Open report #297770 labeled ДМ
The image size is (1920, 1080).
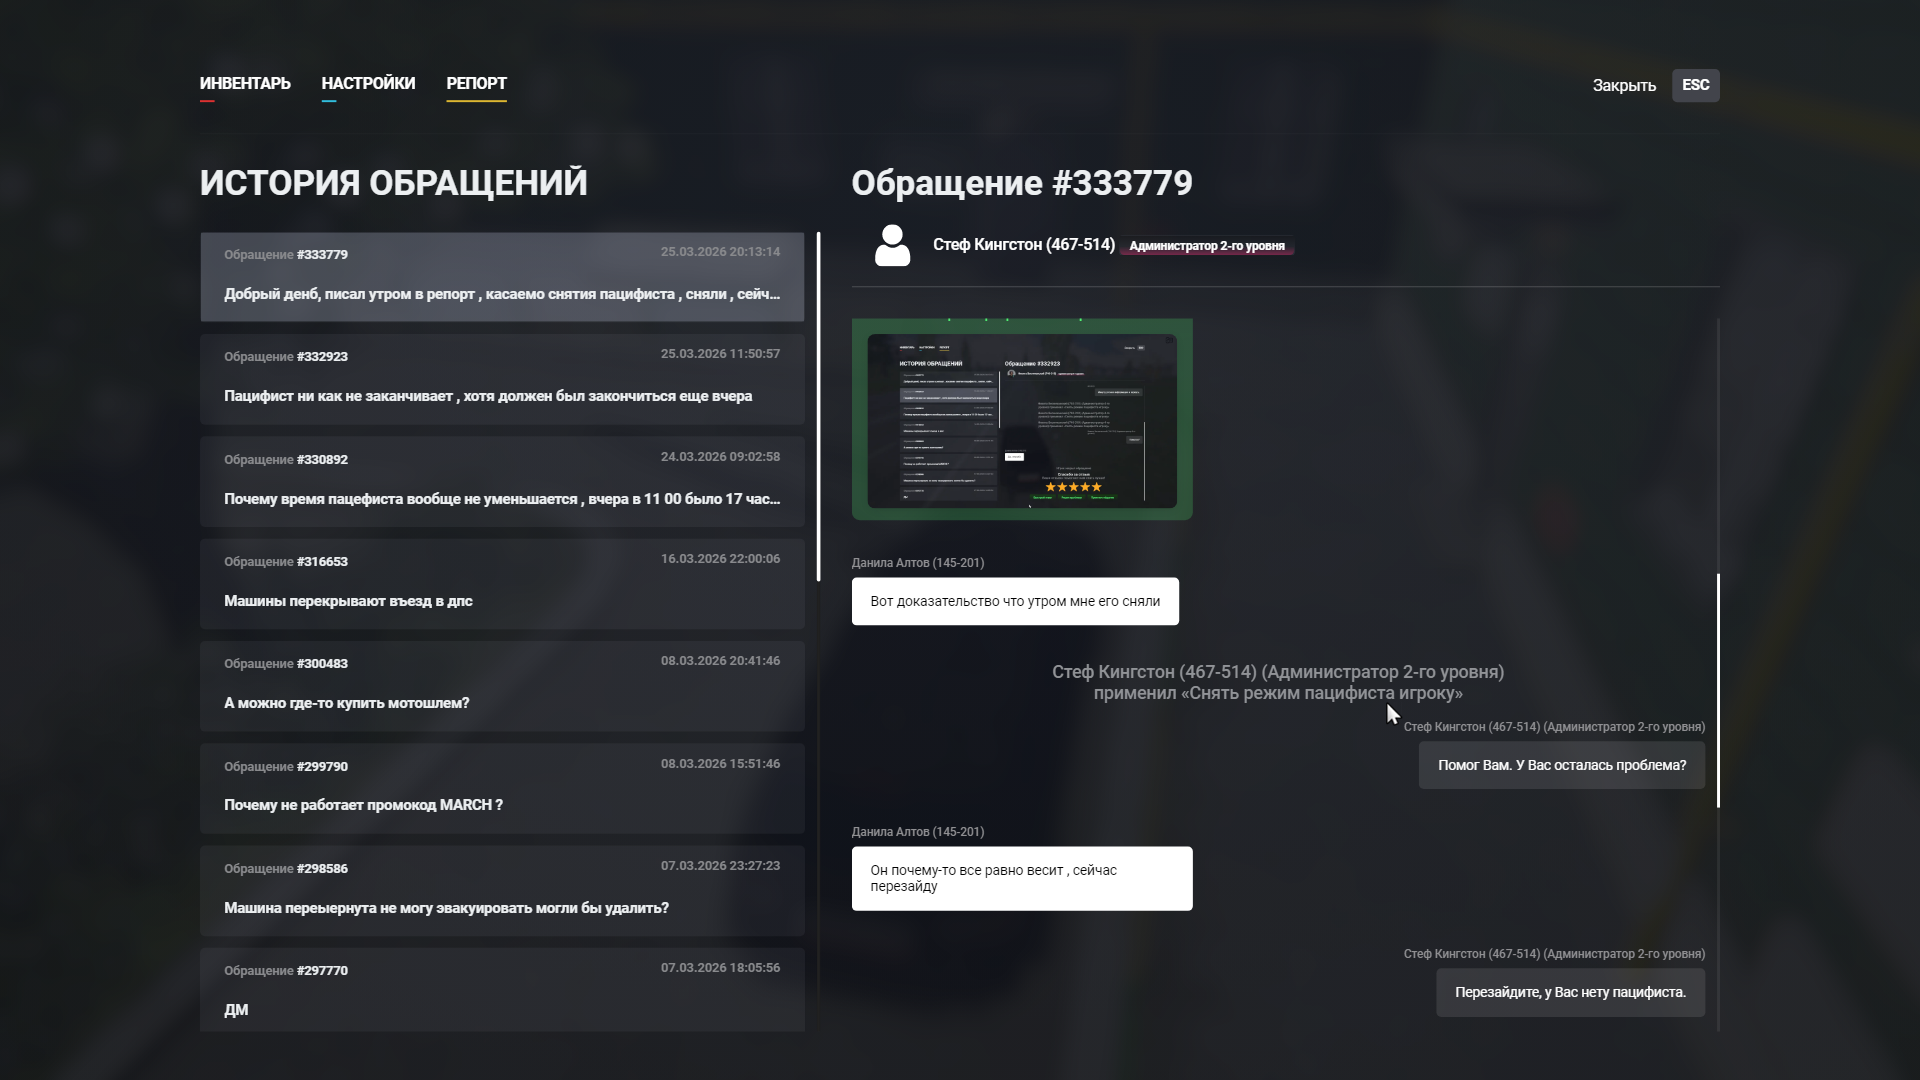(502, 990)
